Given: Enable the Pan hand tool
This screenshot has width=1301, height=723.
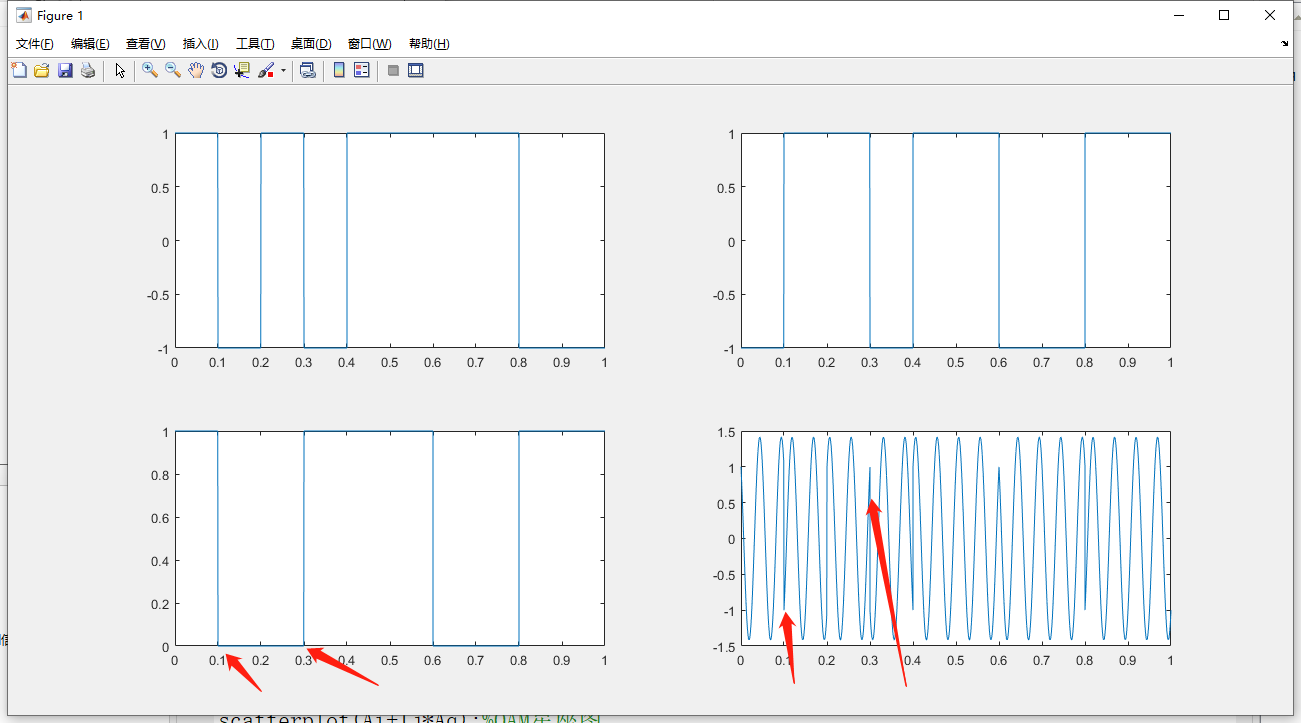Looking at the screenshot, I should (196, 70).
